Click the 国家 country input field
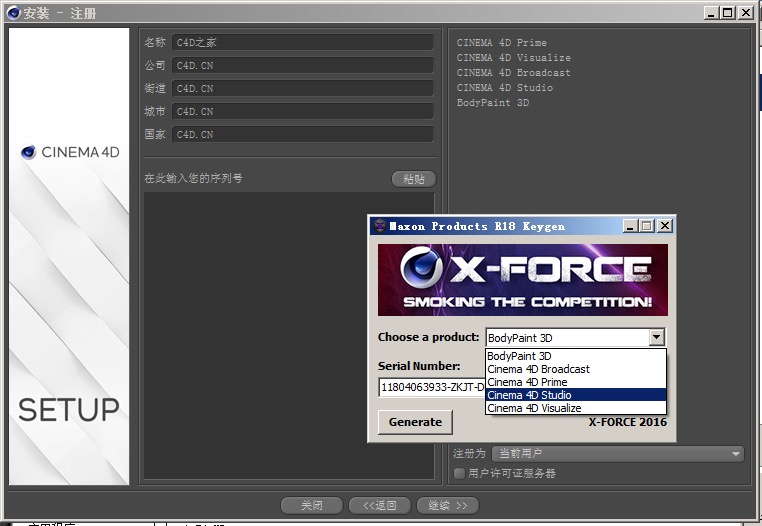This screenshot has height=526, width=762. pos(302,134)
